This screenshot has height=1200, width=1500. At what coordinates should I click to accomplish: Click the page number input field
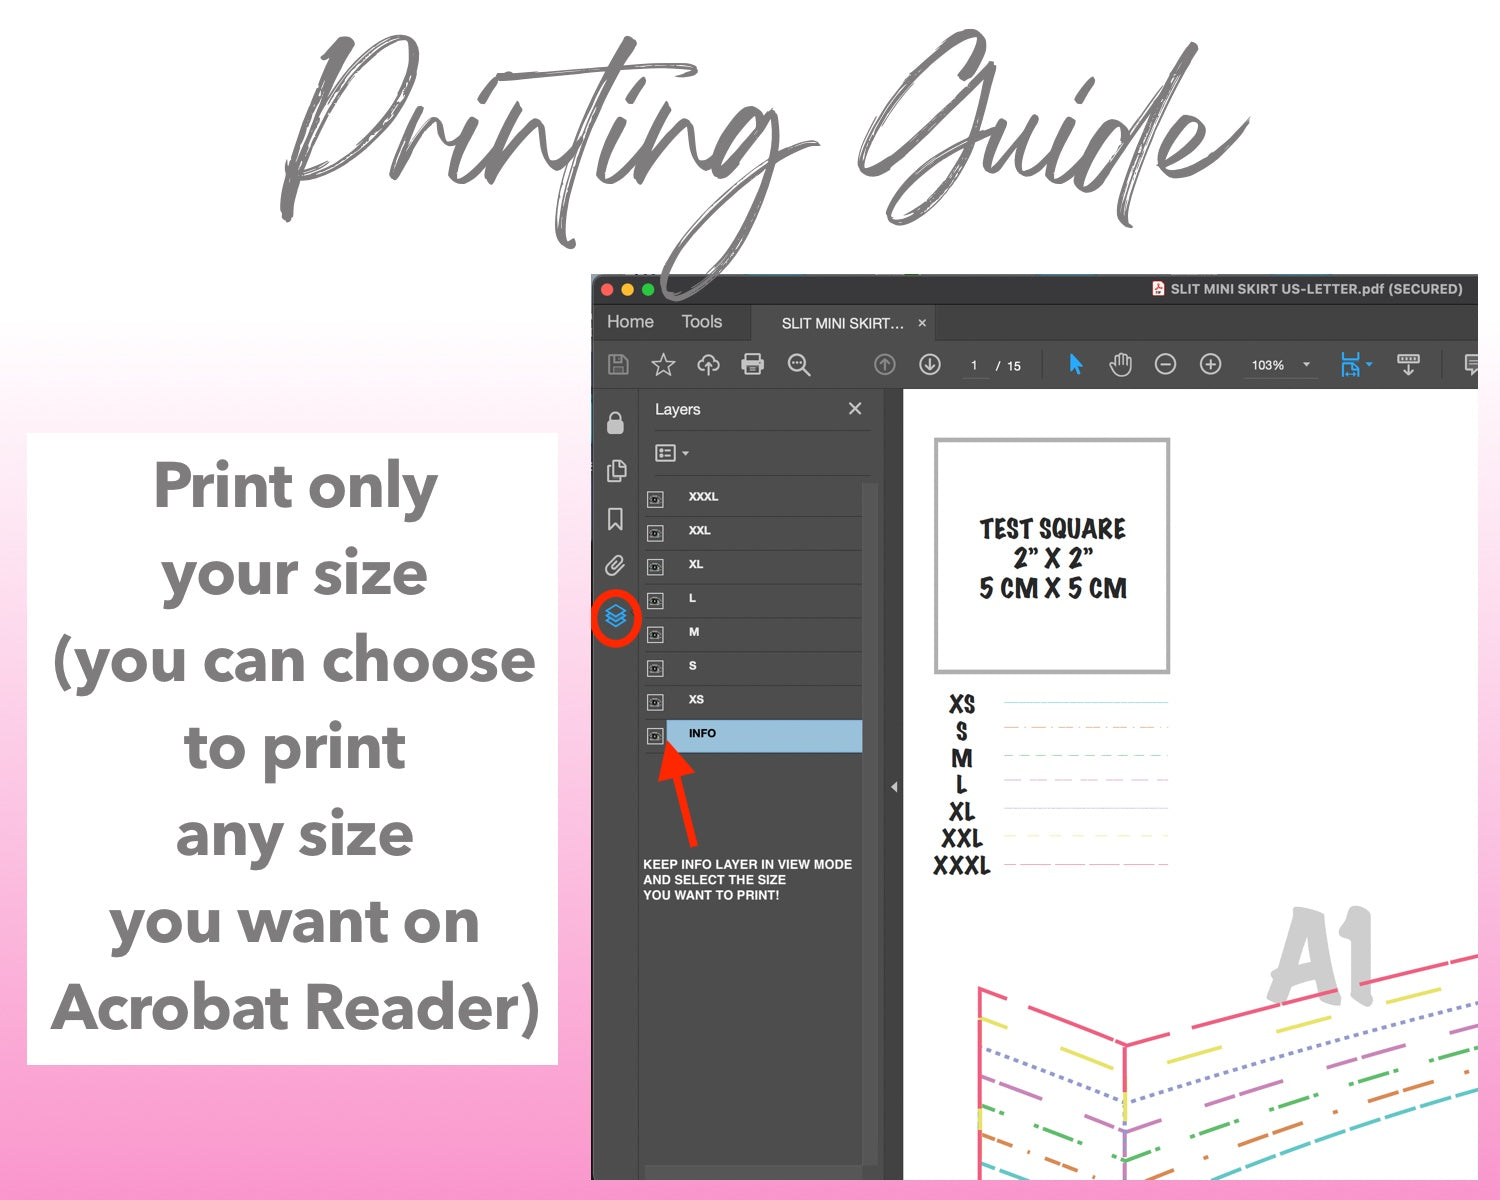click(974, 366)
